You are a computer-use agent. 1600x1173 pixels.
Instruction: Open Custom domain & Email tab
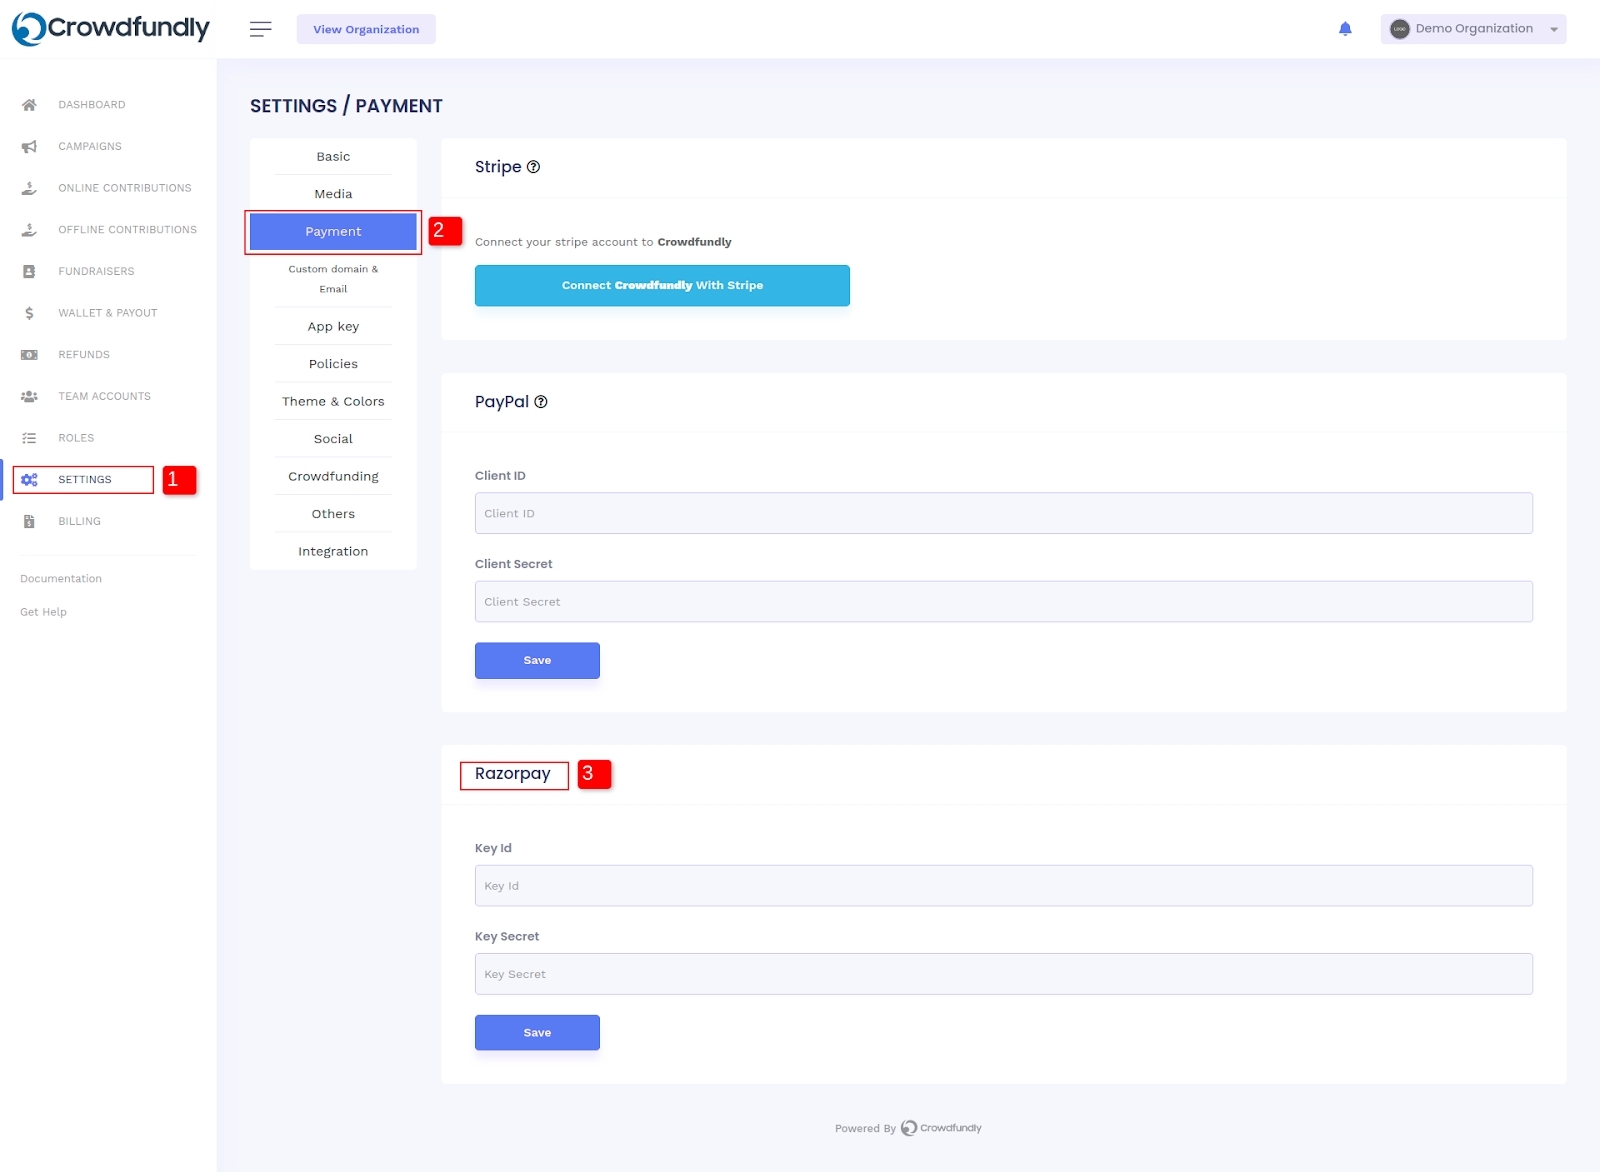333,279
